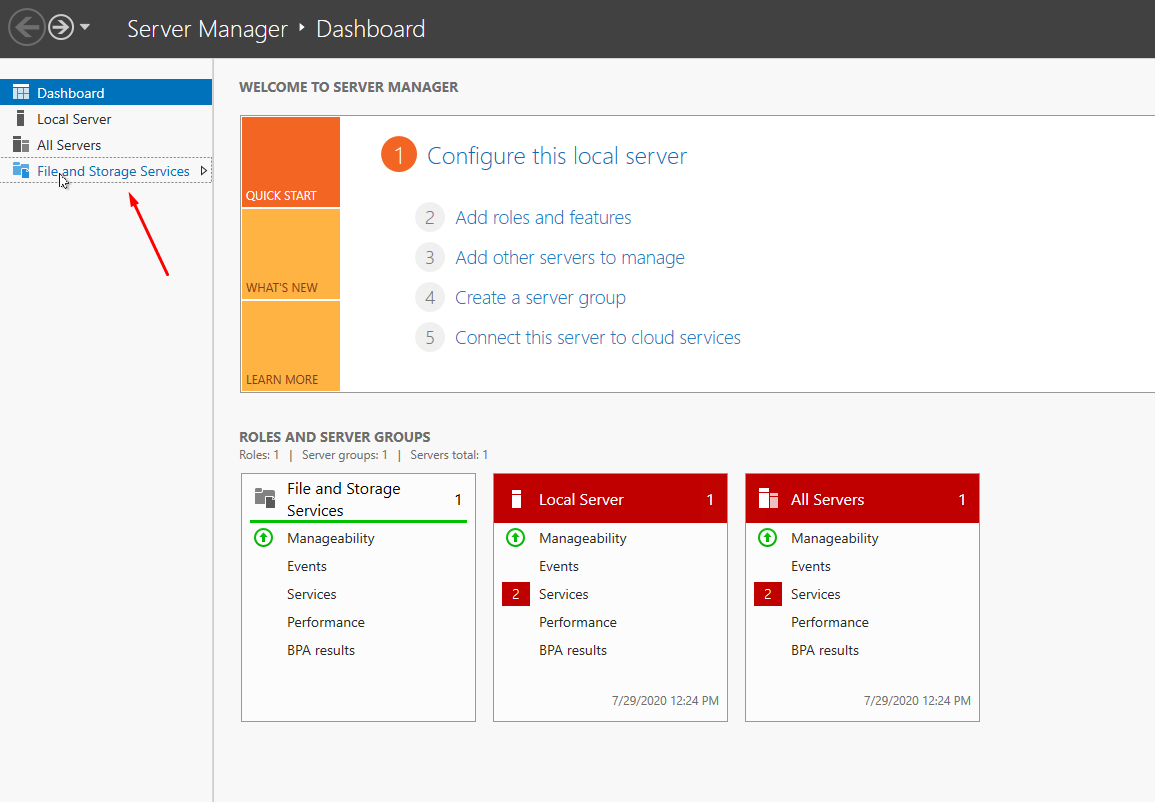Open the Quick Start tile
This screenshot has height=802, width=1155.
(x=290, y=162)
